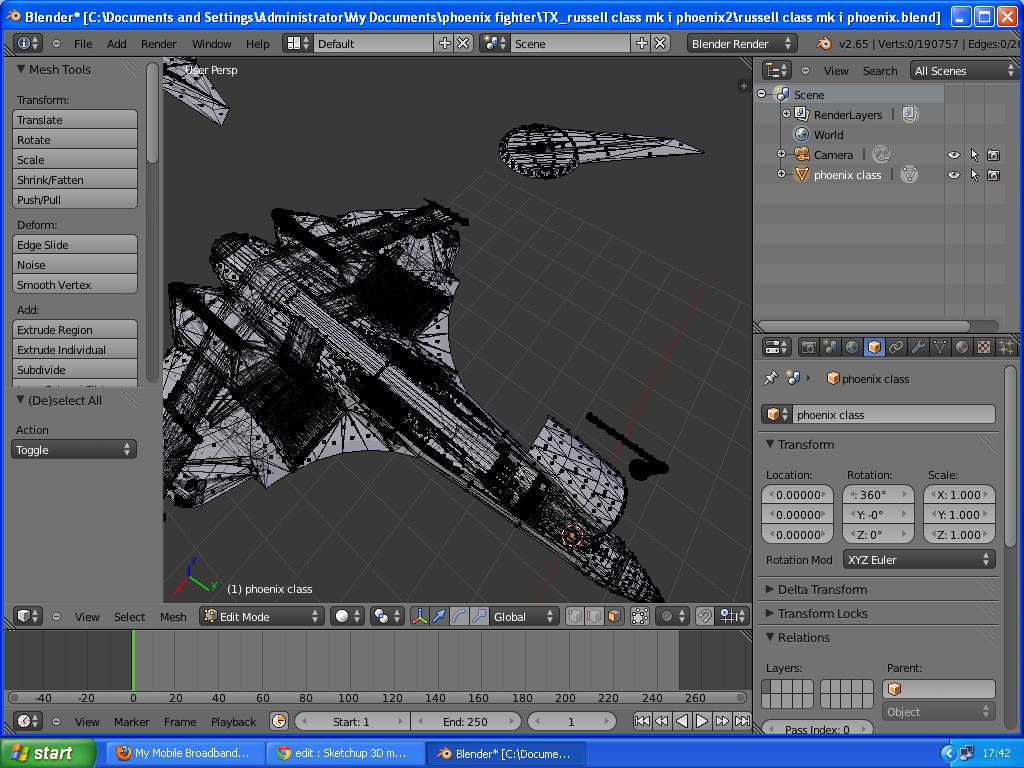Collapse the Scene entry in the Outliner

pyautogui.click(x=763, y=94)
